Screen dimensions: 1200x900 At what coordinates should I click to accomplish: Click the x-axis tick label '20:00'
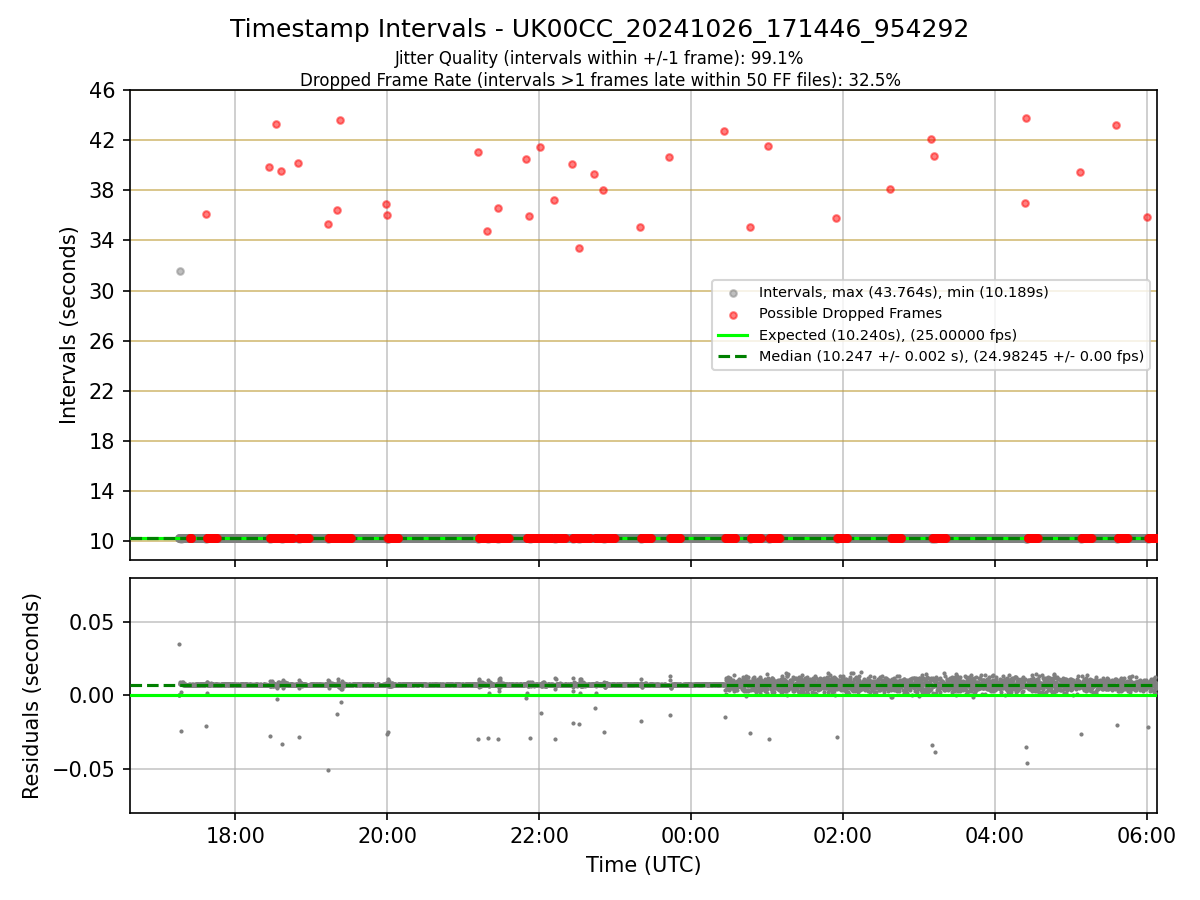pyautogui.click(x=387, y=835)
